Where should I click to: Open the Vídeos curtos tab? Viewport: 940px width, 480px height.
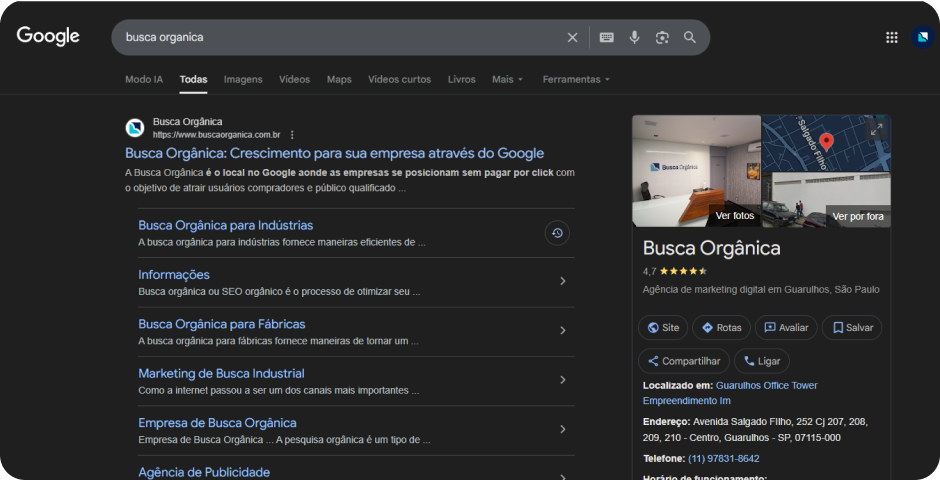[399, 79]
